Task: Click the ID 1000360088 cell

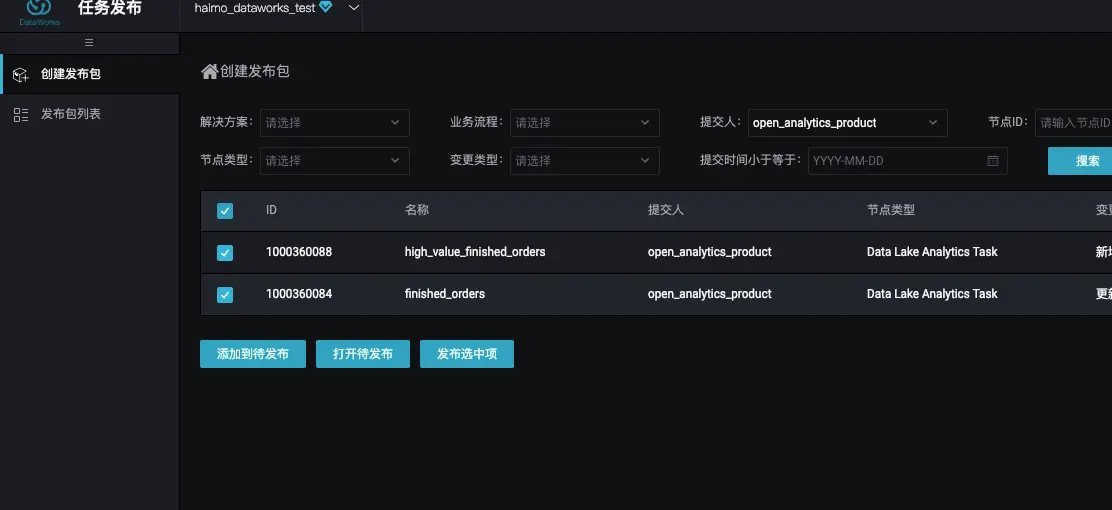Action: (x=299, y=252)
